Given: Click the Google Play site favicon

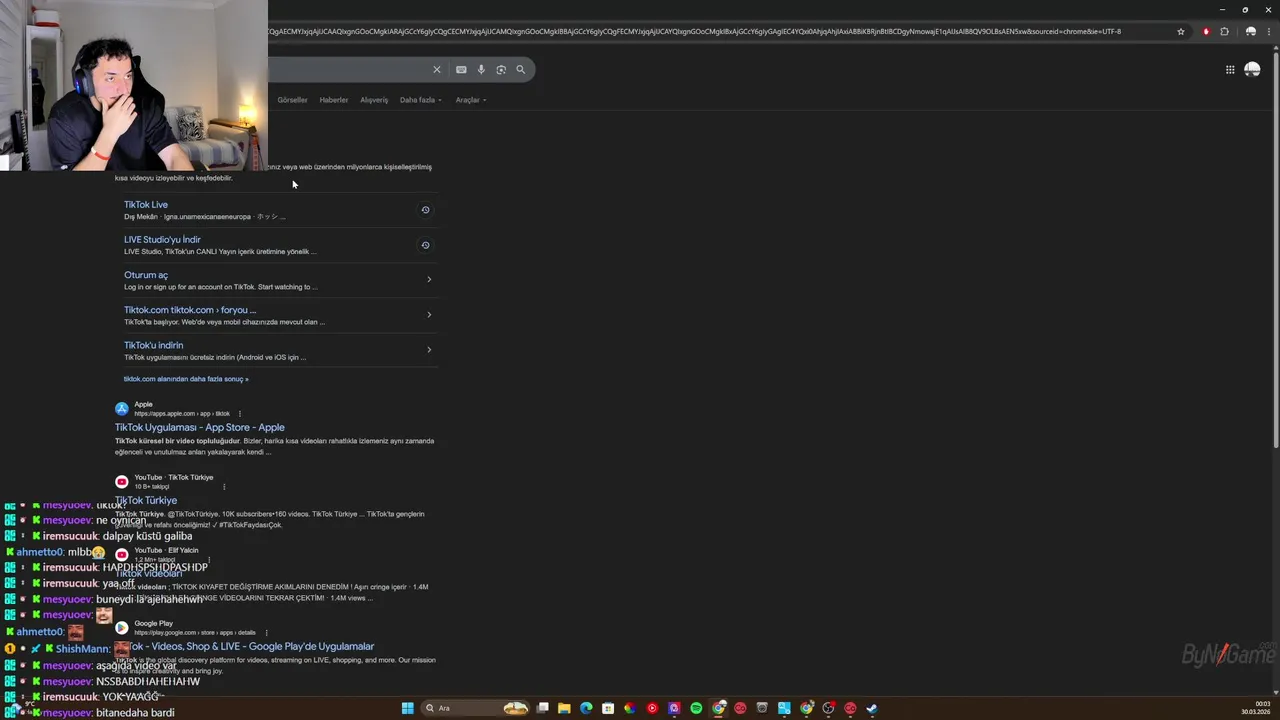Looking at the screenshot, I should click(122, 628).
